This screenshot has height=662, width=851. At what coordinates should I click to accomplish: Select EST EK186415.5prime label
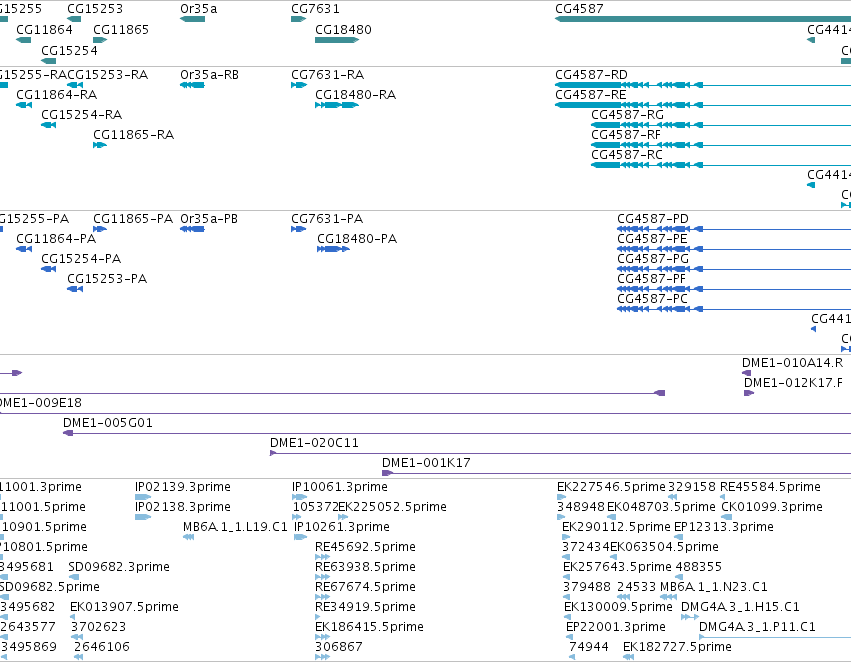(x=369, y=627)
